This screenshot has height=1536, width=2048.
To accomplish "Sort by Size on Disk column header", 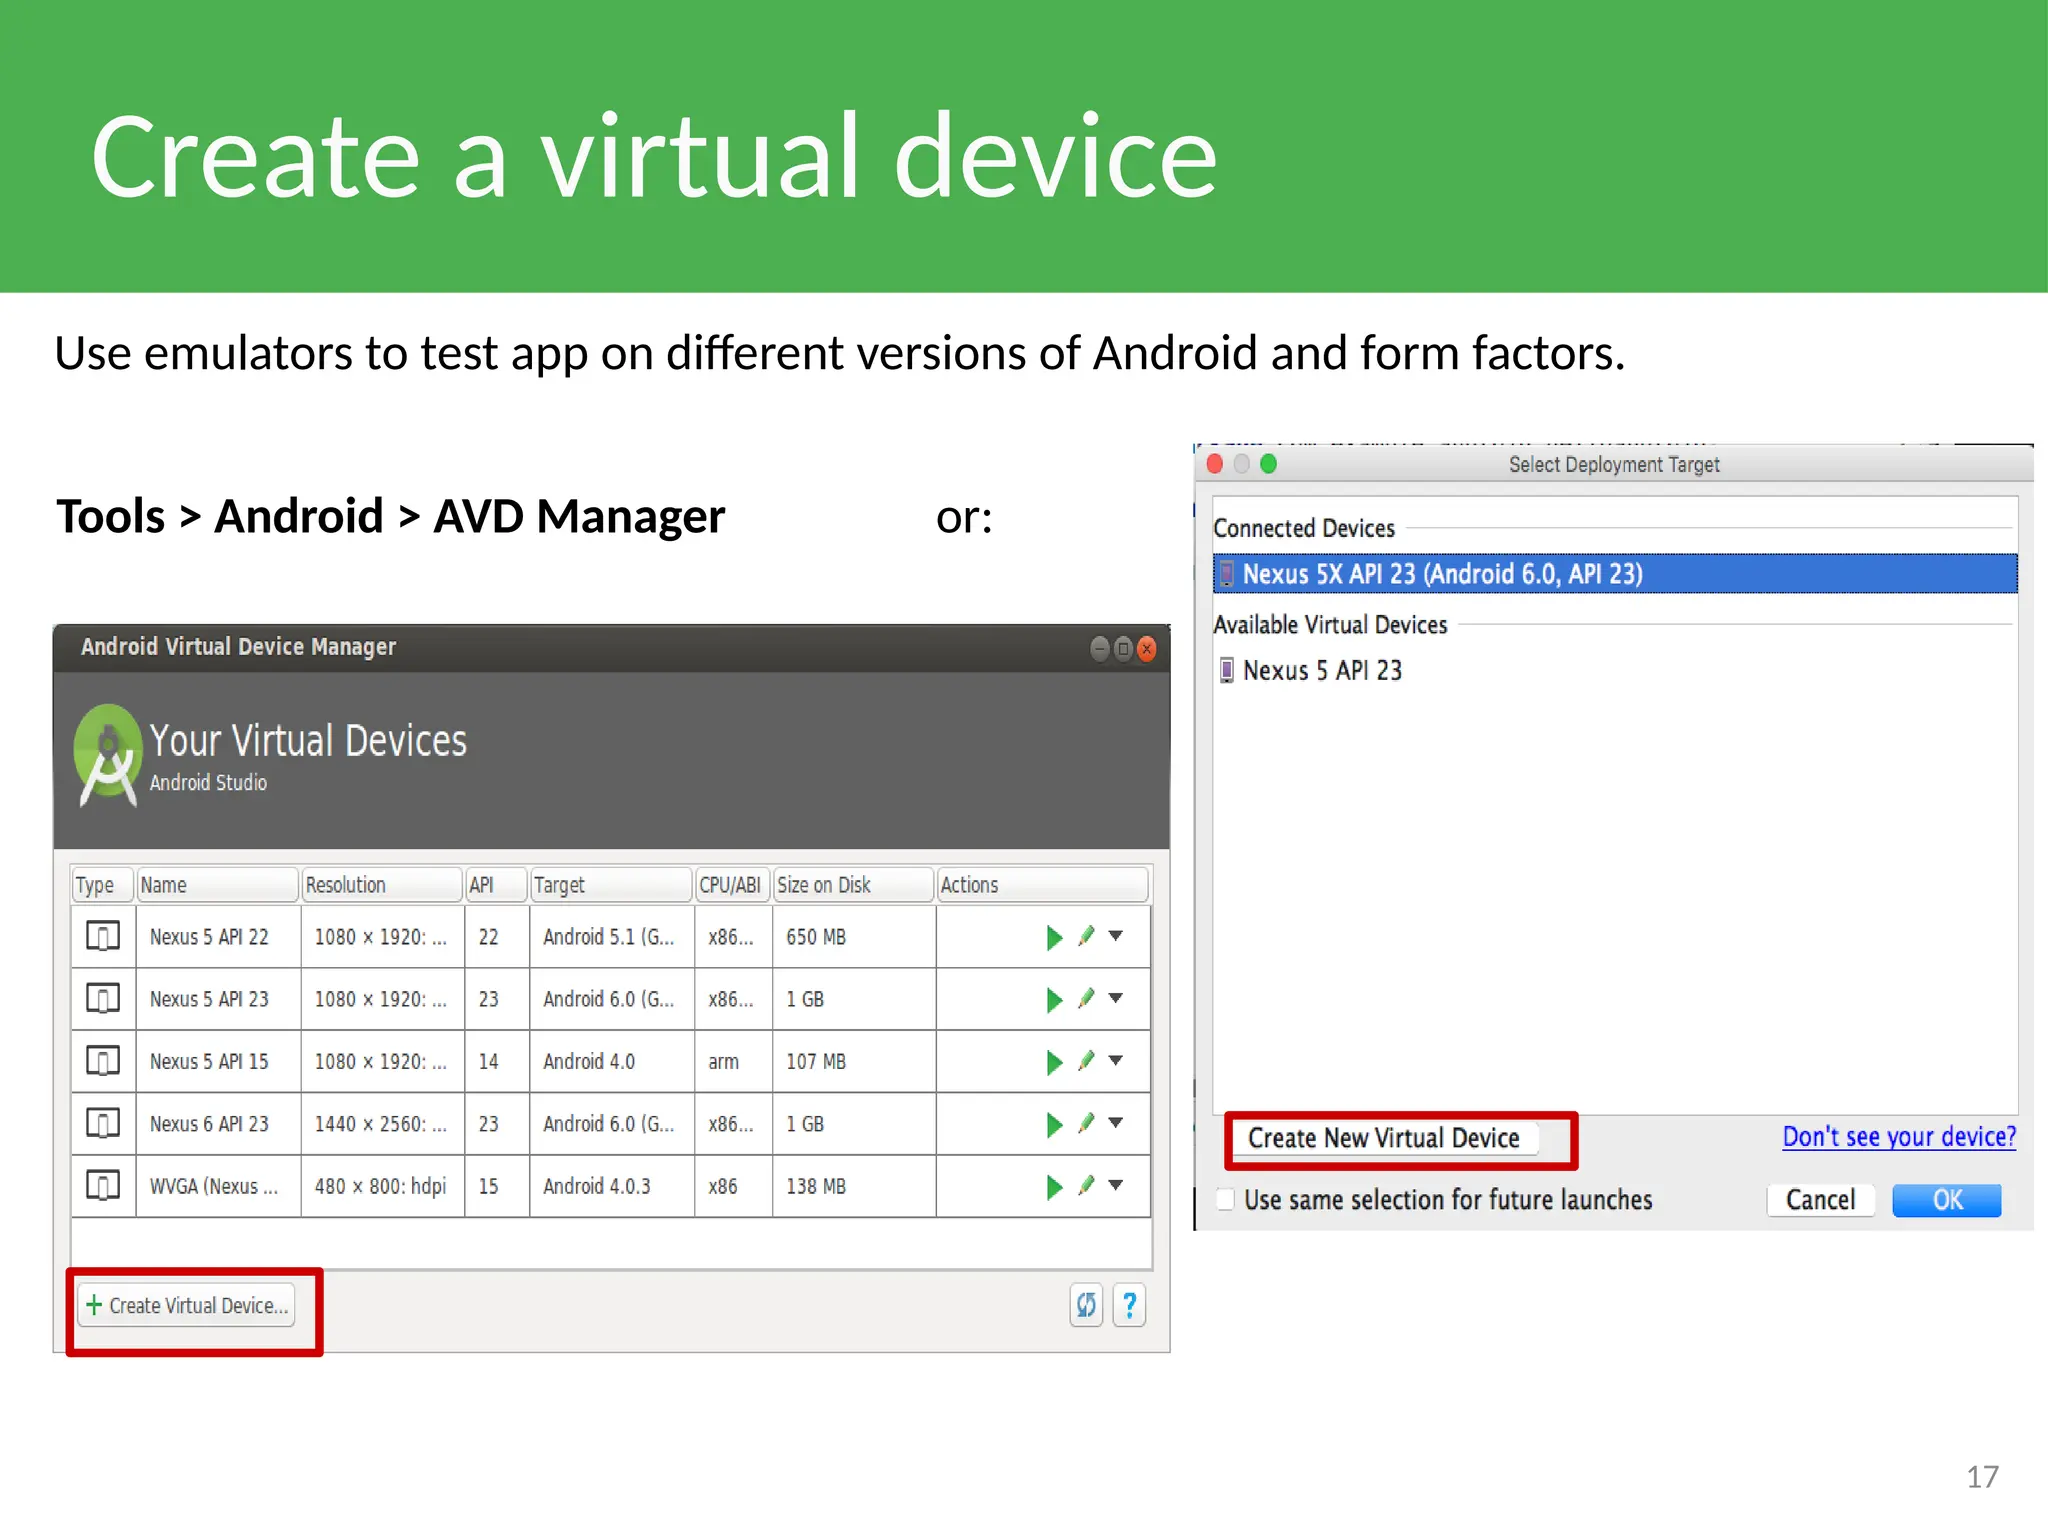I will tap(854, 885).
